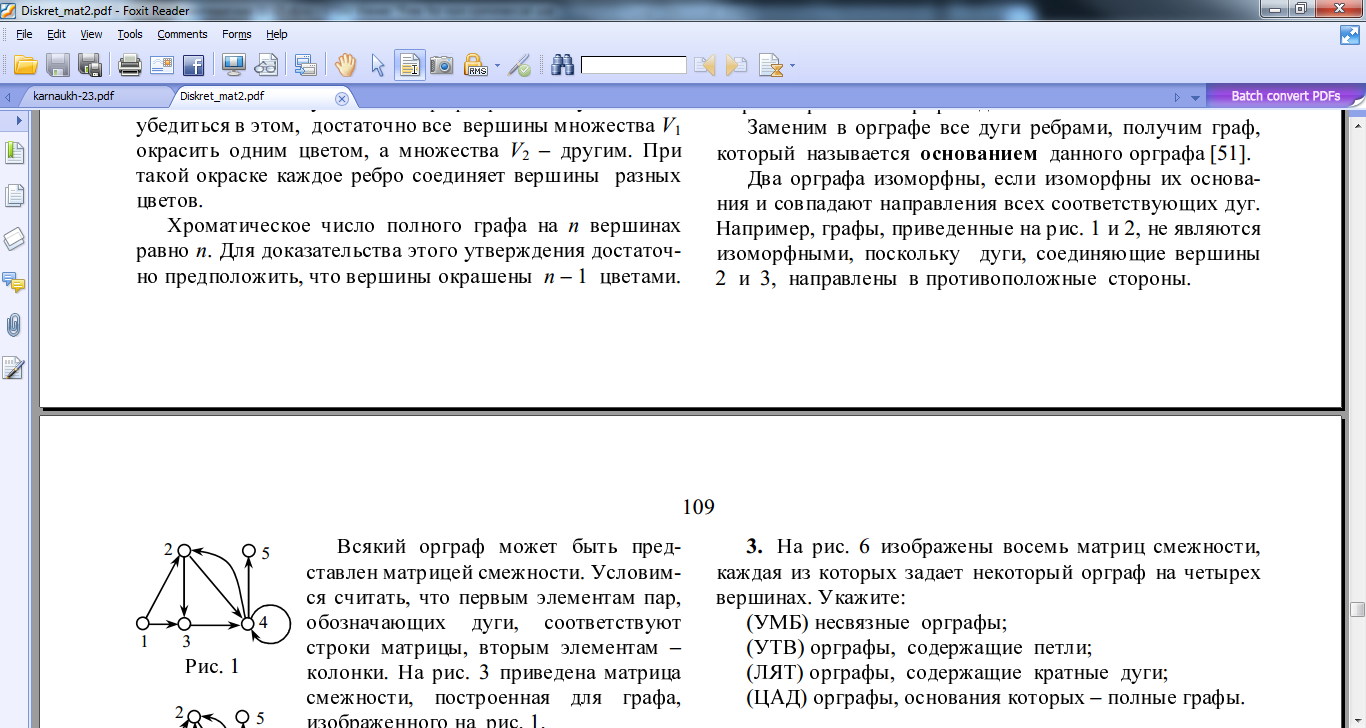This screenshot has width=1366, height=728.
Task: Select the Hand tool
Action: (345, 66)
